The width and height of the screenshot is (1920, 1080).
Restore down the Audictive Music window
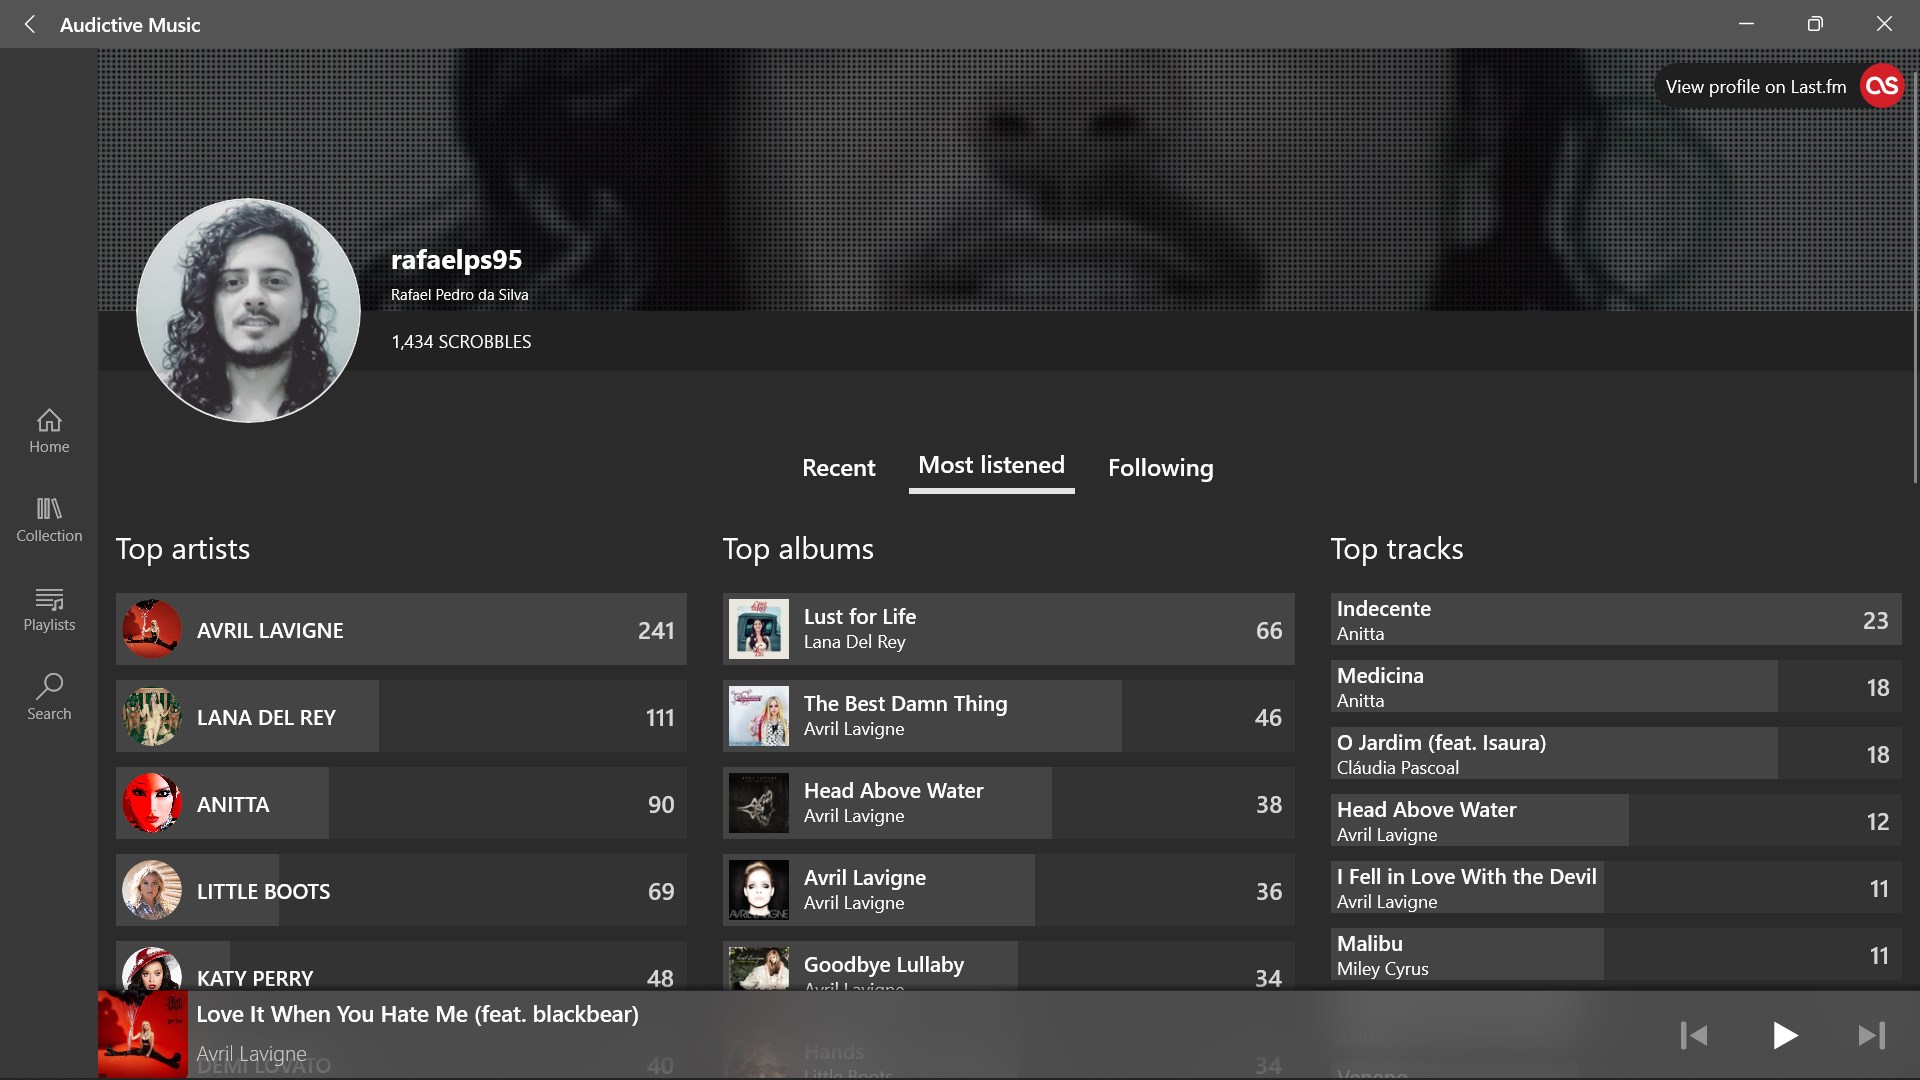(x=1815, y=24)
